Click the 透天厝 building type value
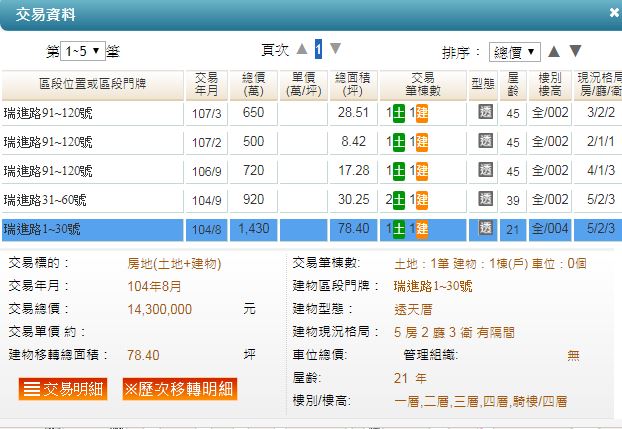The height and width of the screenshot is (429, 622). point(413,309)
